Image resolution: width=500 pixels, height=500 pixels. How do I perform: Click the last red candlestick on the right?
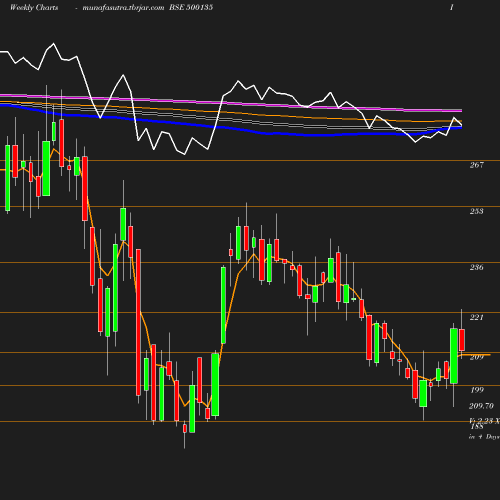click(462, 340)
